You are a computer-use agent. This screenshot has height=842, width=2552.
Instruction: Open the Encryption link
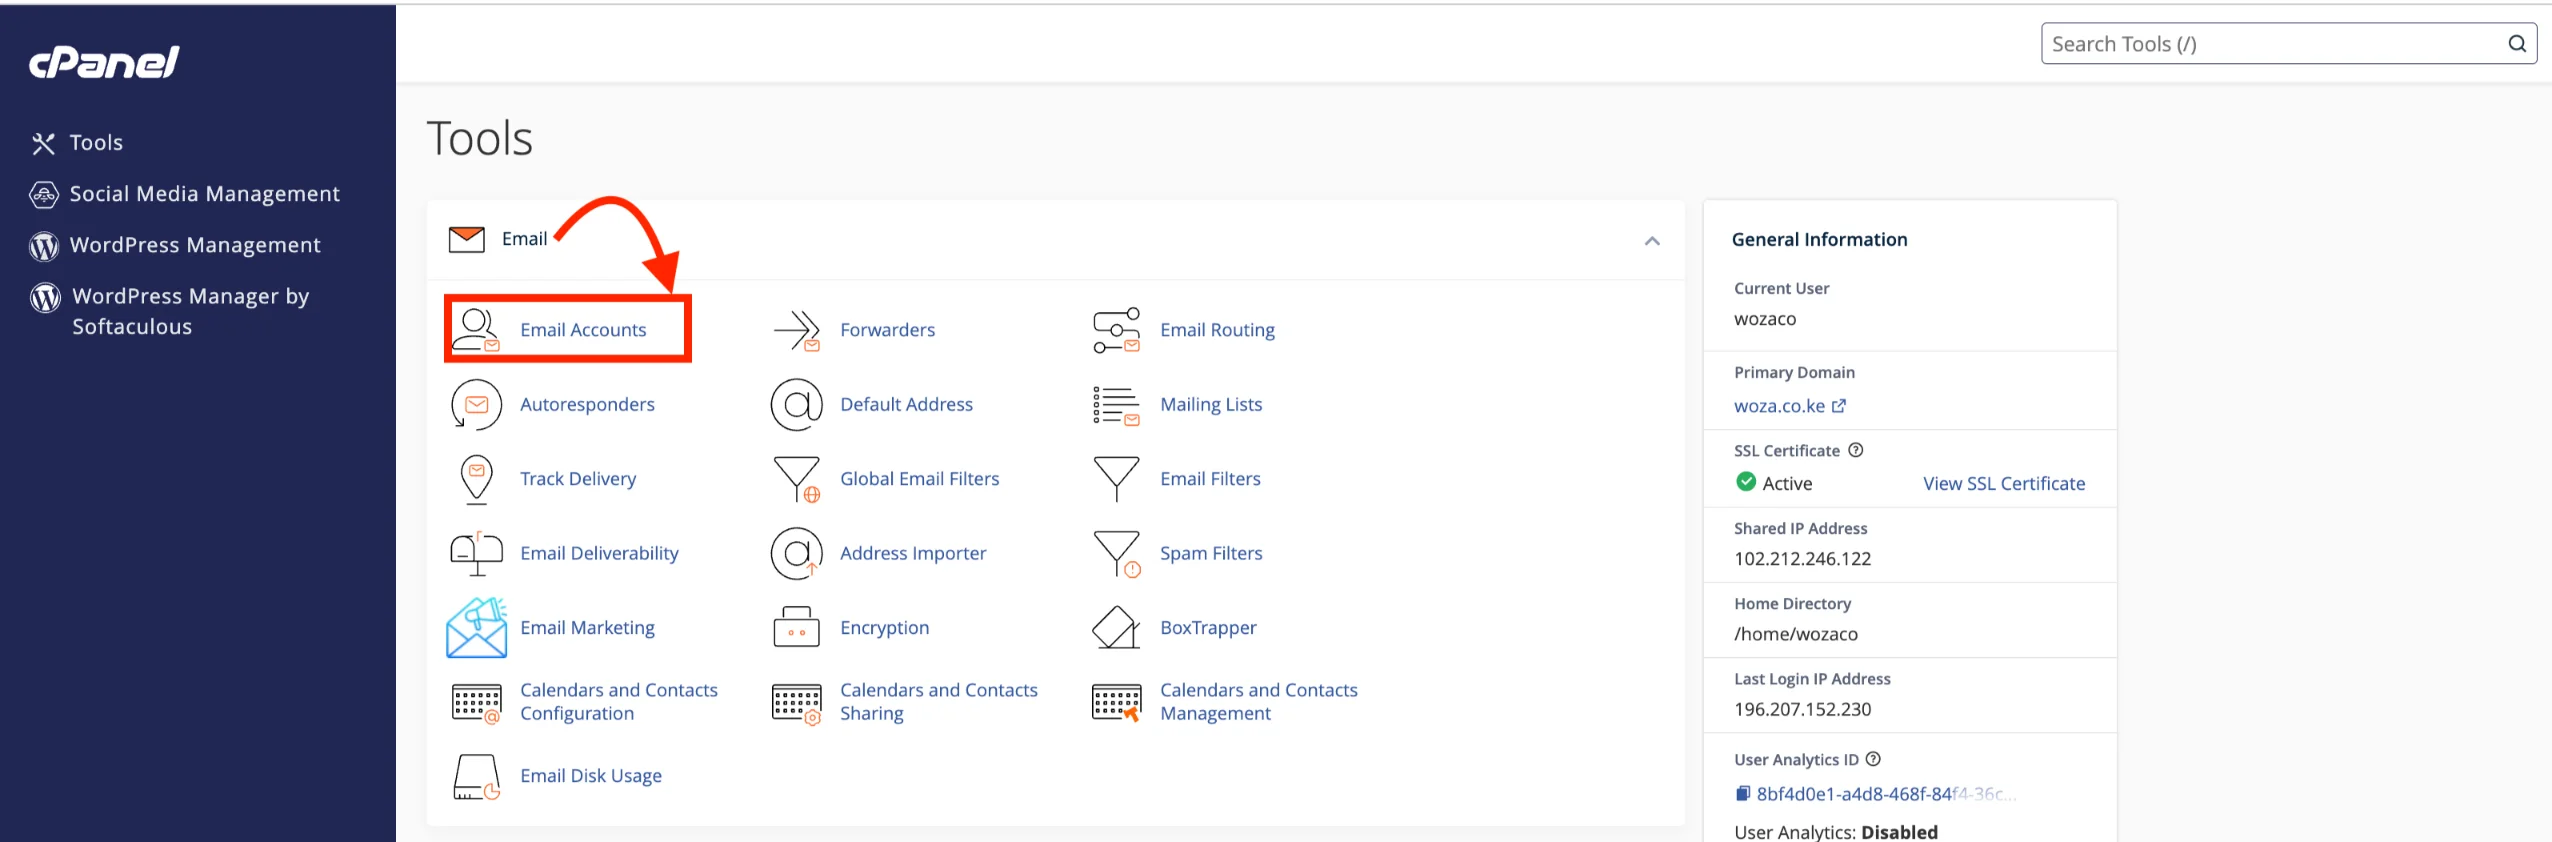point(884,627)
